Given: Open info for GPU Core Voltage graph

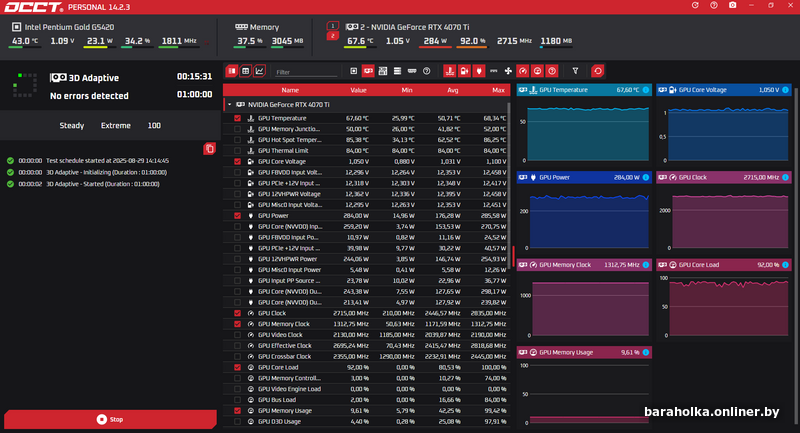Looking at the screenshot, I should point(785,90).
